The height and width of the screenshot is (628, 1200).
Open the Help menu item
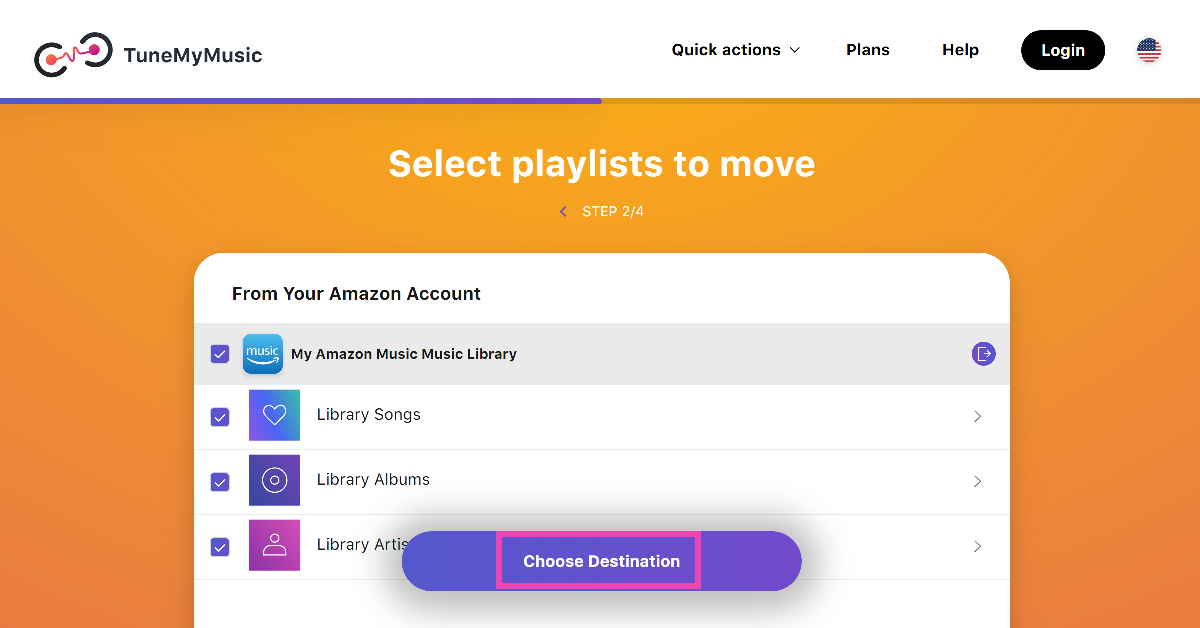(x=960, y=50)
